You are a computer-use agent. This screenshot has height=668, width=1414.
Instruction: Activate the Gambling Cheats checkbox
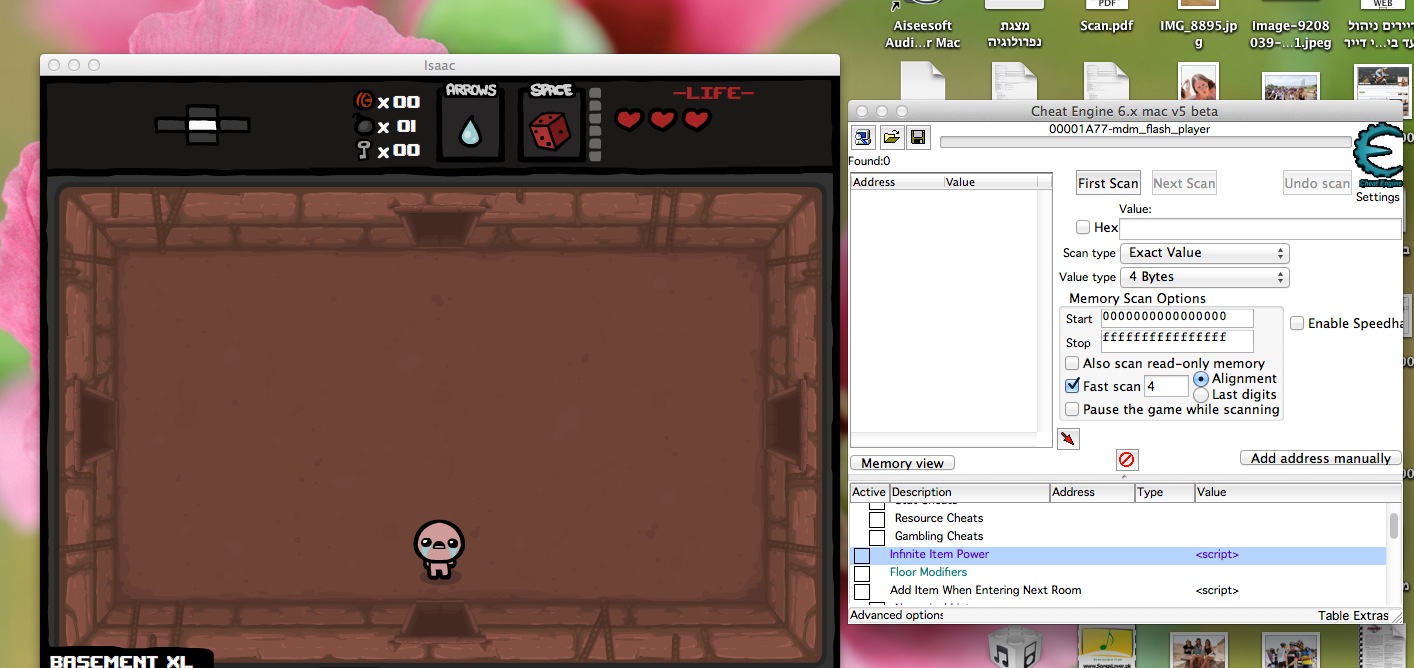click(x=877, y=537)
